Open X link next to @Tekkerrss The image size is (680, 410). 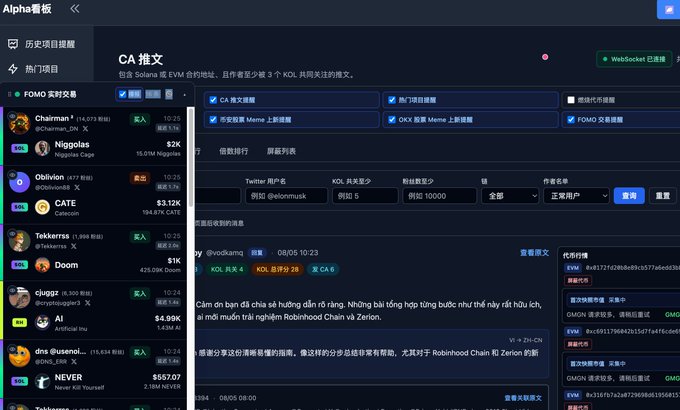tap(74, 246)
